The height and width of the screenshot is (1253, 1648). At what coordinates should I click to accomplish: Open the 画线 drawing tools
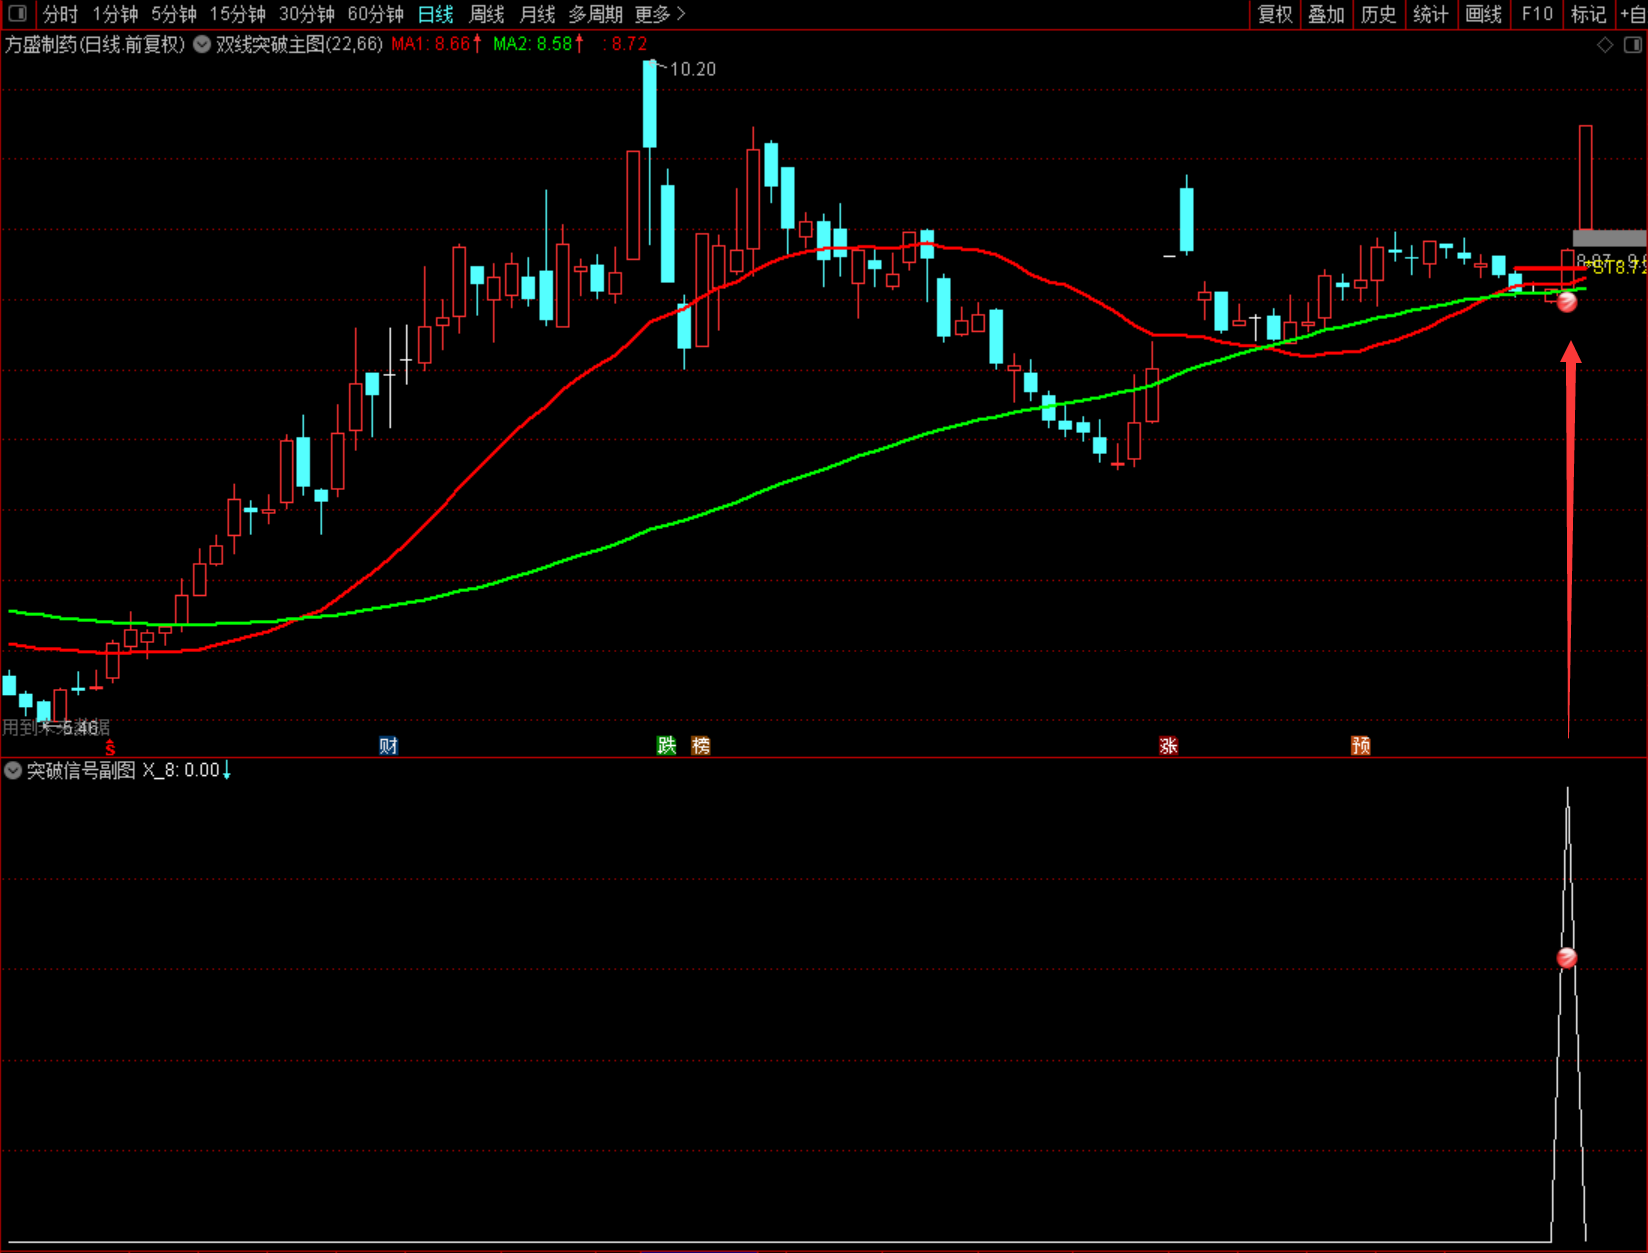click(x=1484, y=14)
